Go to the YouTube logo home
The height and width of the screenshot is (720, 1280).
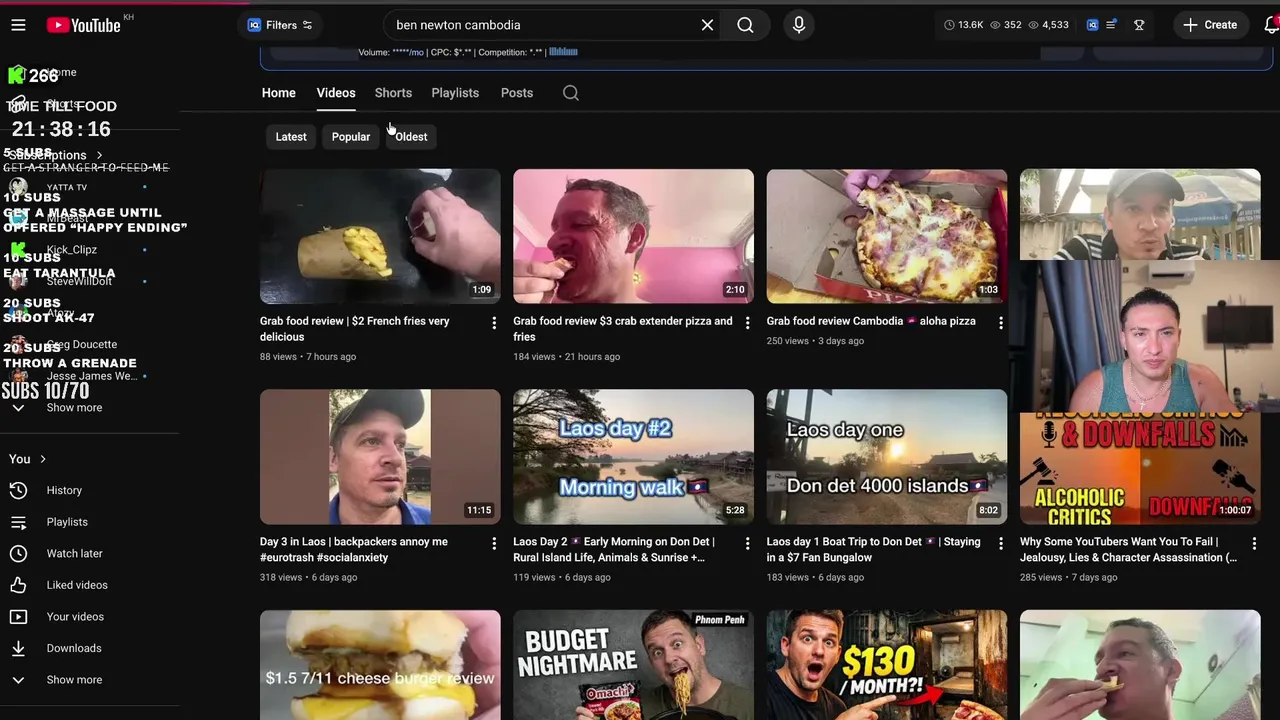point(84,25)
